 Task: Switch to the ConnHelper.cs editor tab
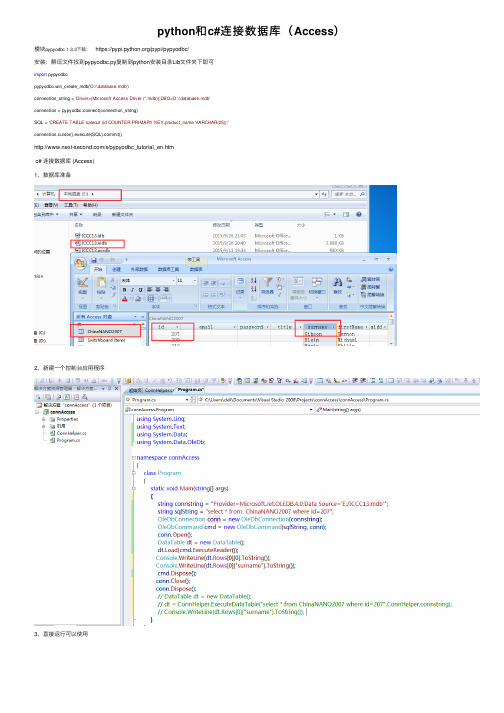pos(159,390)
